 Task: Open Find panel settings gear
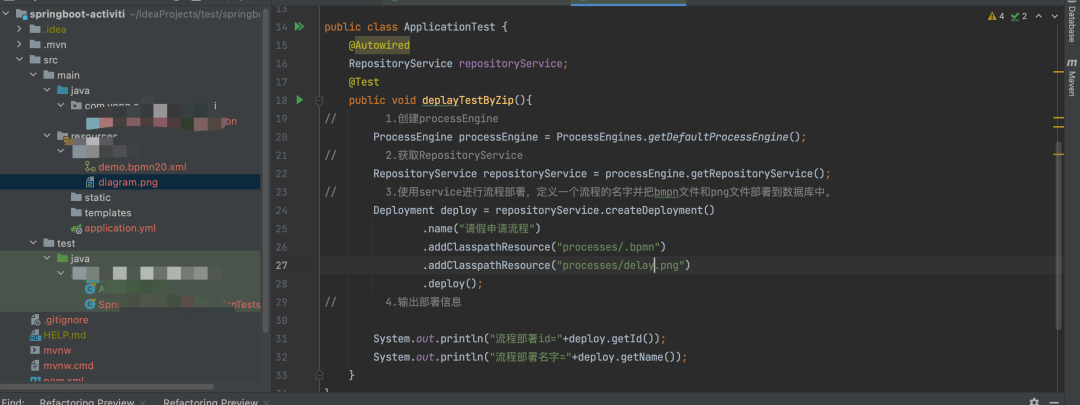point(1034,402)
